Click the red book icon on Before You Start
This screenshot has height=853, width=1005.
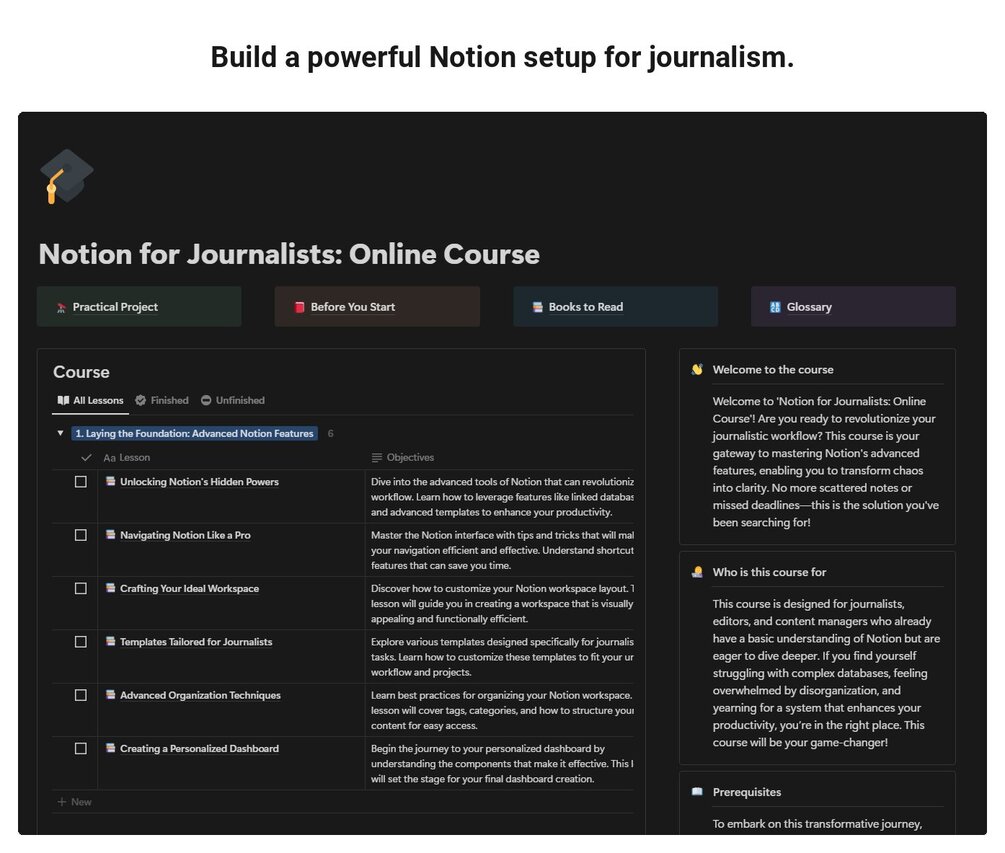click(x=299, y=308)
